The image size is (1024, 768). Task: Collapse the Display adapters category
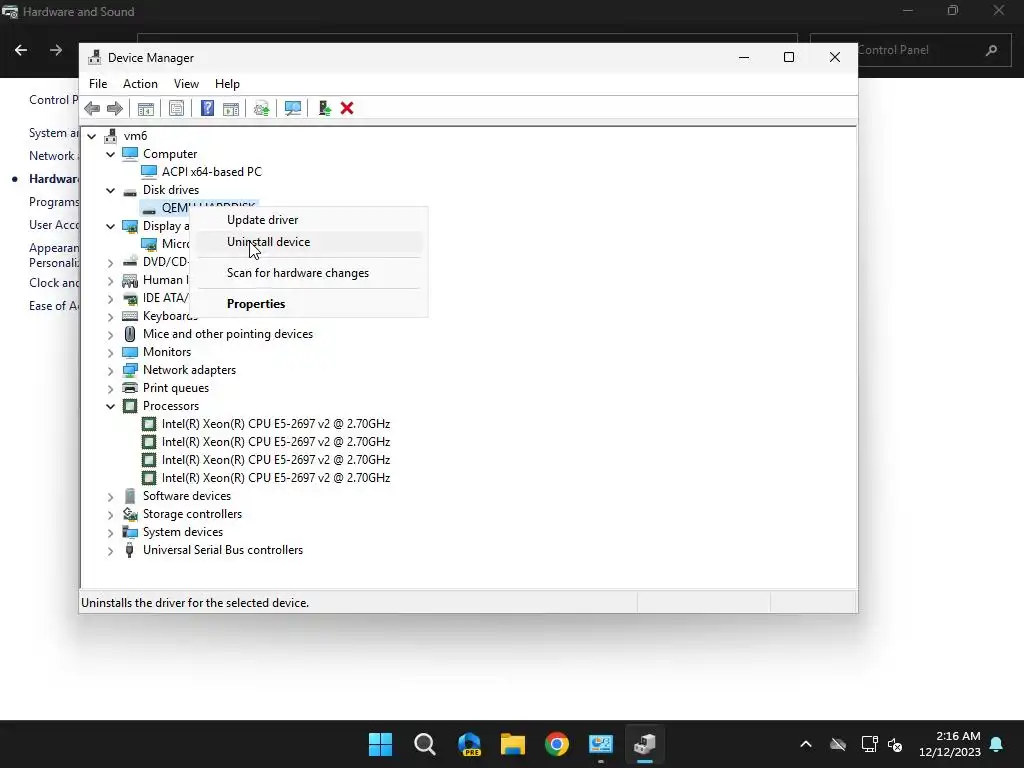coord(110,226)
